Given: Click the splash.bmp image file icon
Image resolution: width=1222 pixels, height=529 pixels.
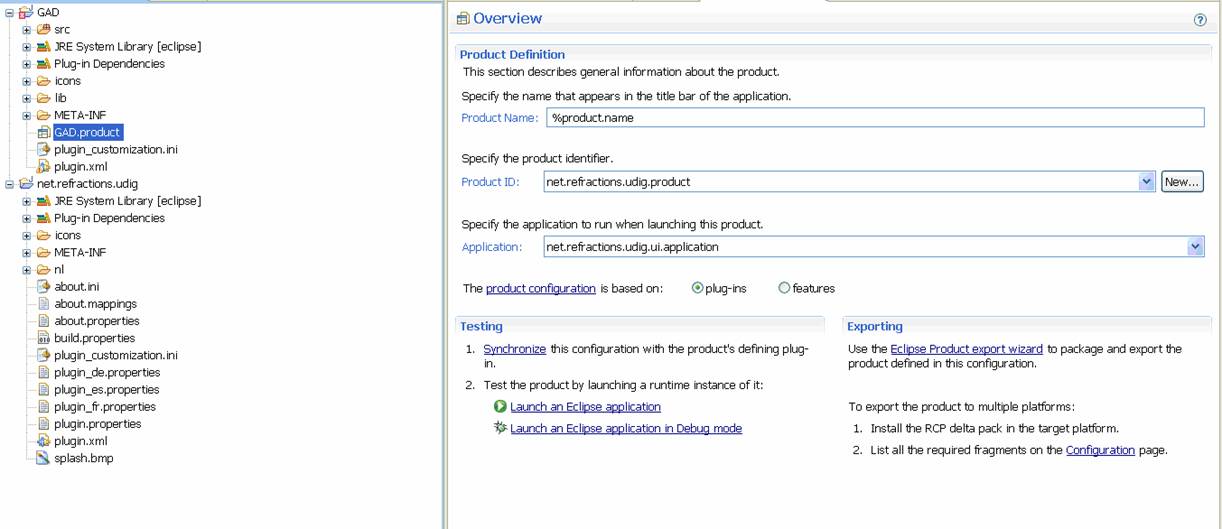Looking at the screenshot, I should [44, 458].
